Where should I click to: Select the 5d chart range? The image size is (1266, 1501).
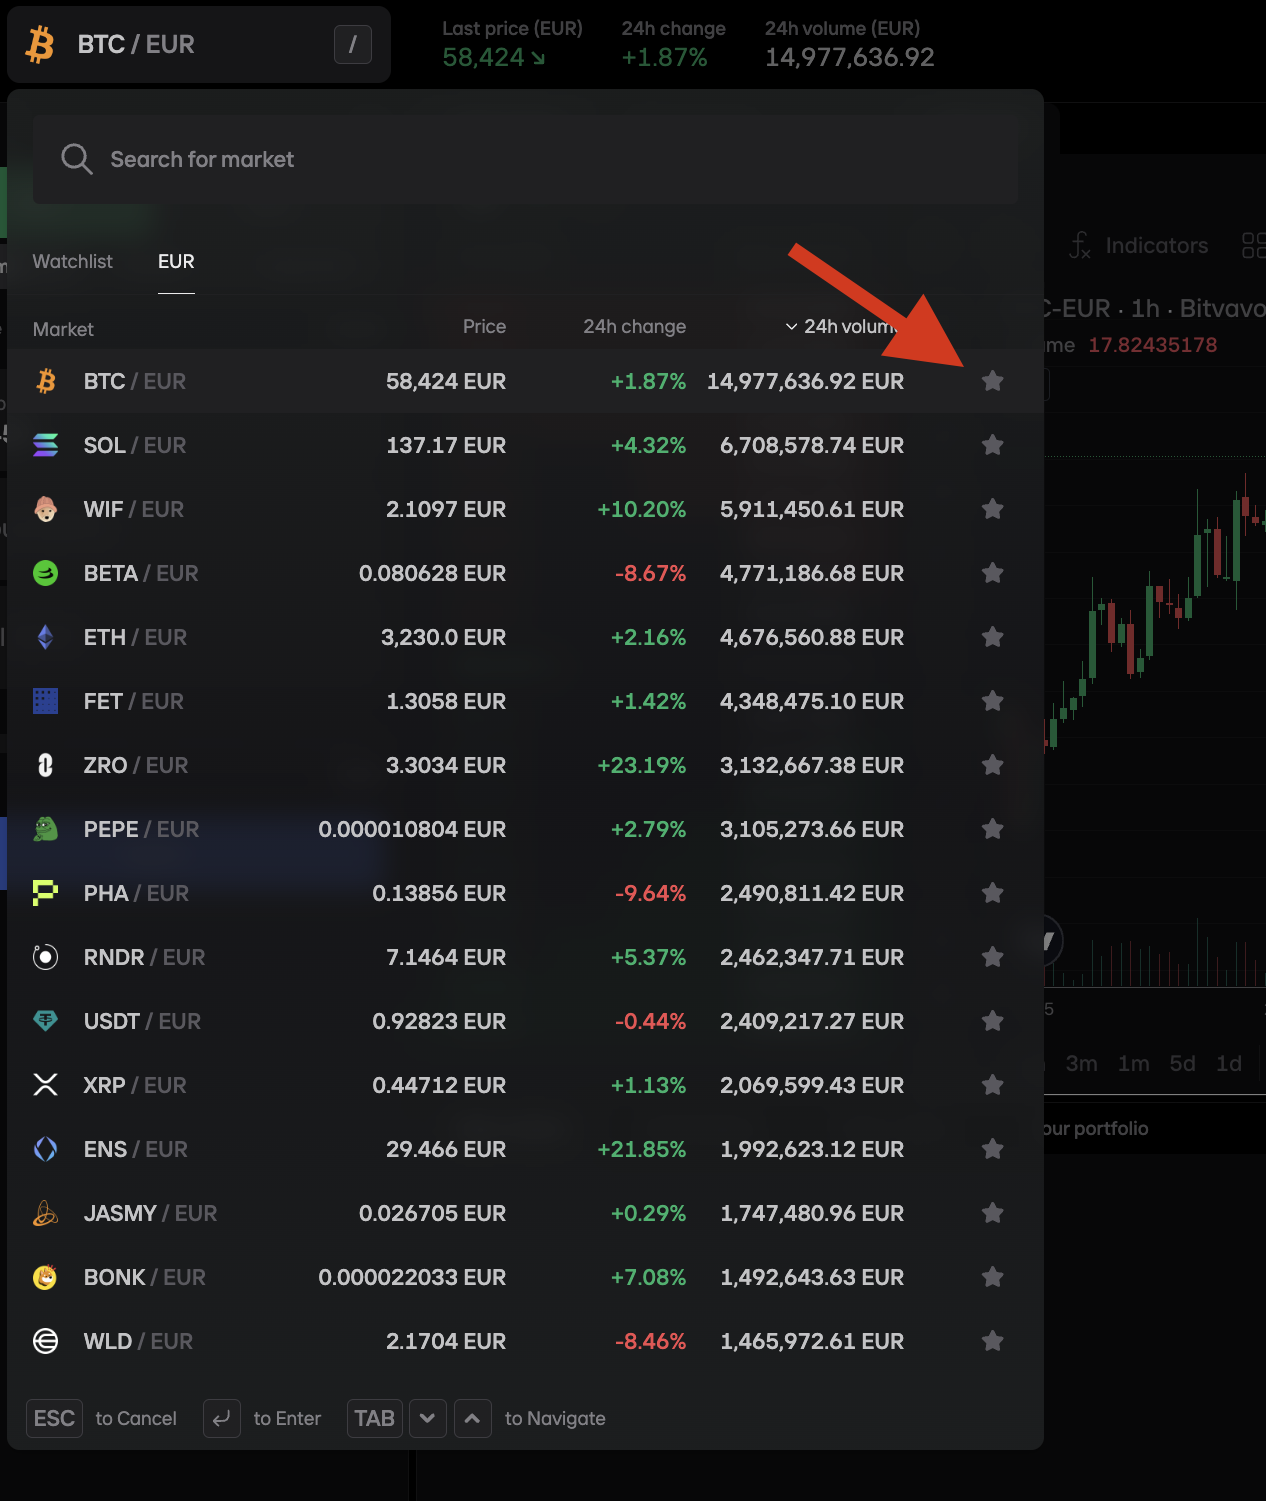coord(1183,1063)
